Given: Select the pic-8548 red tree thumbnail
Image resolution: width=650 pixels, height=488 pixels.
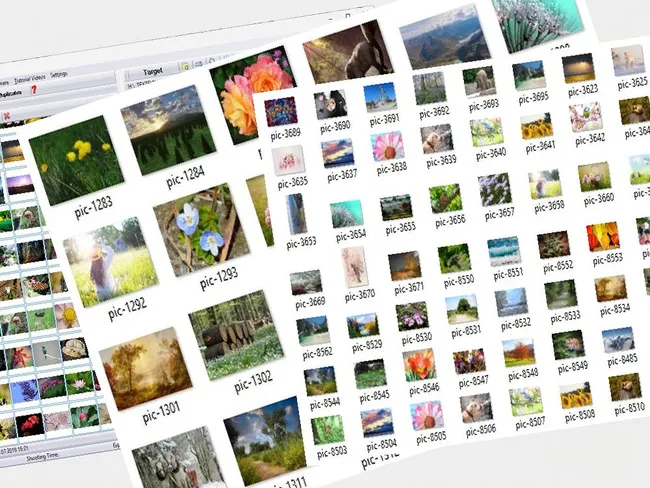Looking at the screenshot, I should [x=519, y=353].
